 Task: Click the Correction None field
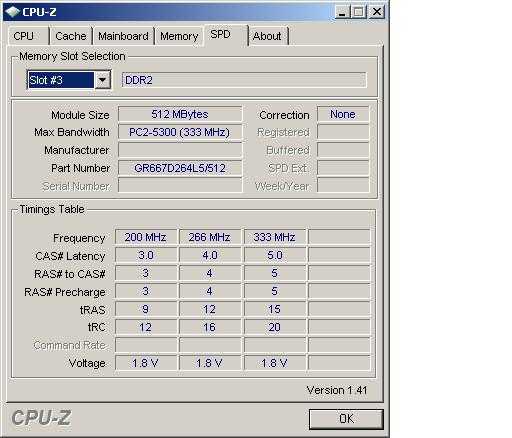[x=343, y=114]
